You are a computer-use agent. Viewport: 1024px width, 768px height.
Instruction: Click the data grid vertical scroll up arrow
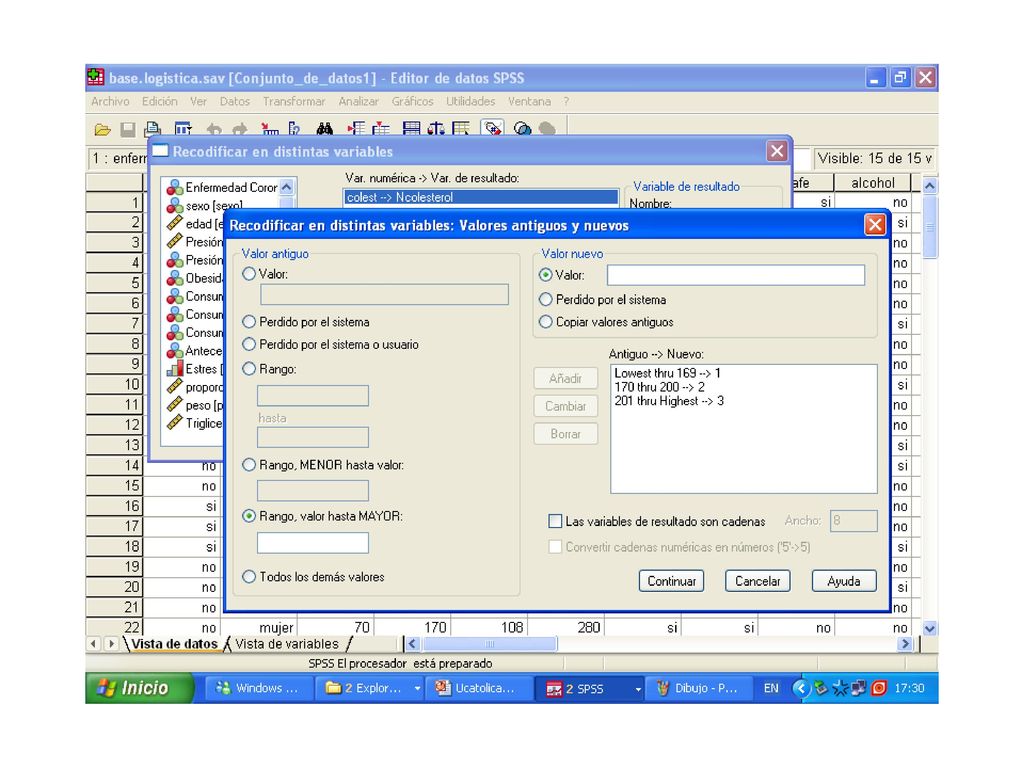tap(929, 185)
